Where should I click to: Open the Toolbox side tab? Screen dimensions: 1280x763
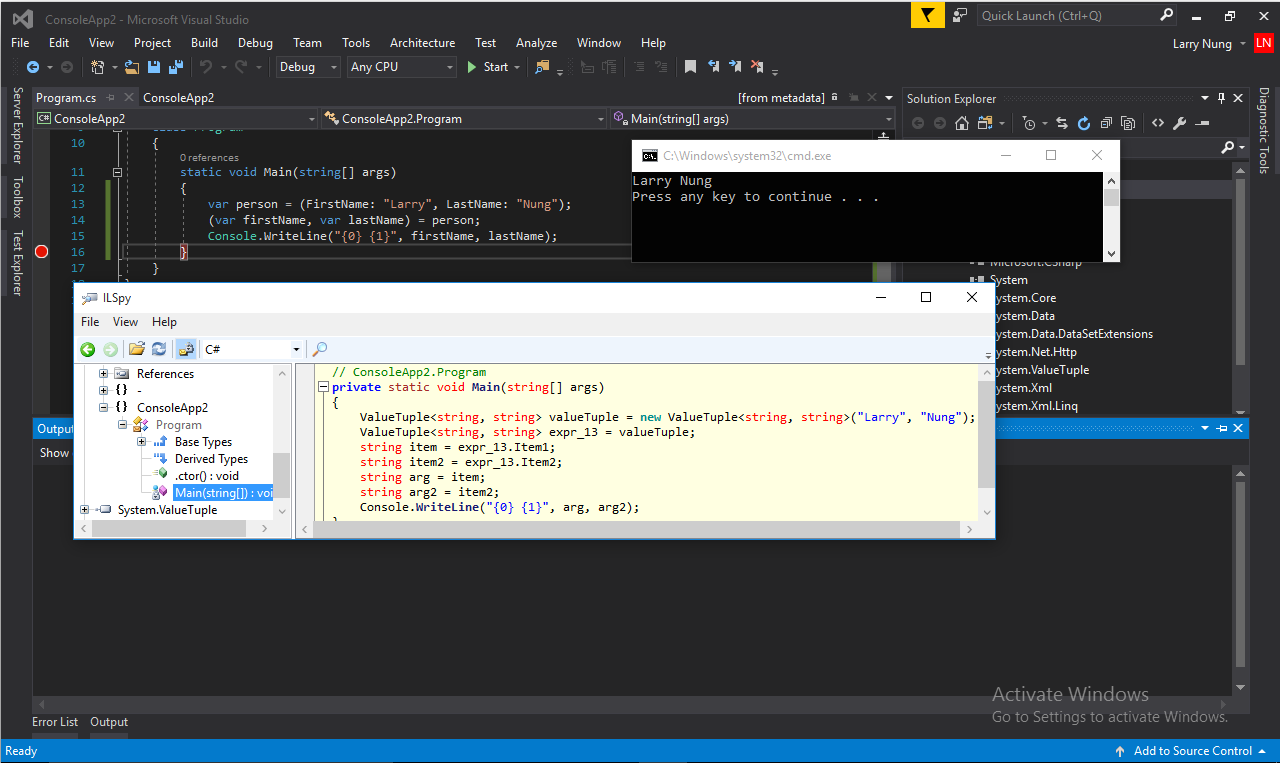tap(16, 197)
